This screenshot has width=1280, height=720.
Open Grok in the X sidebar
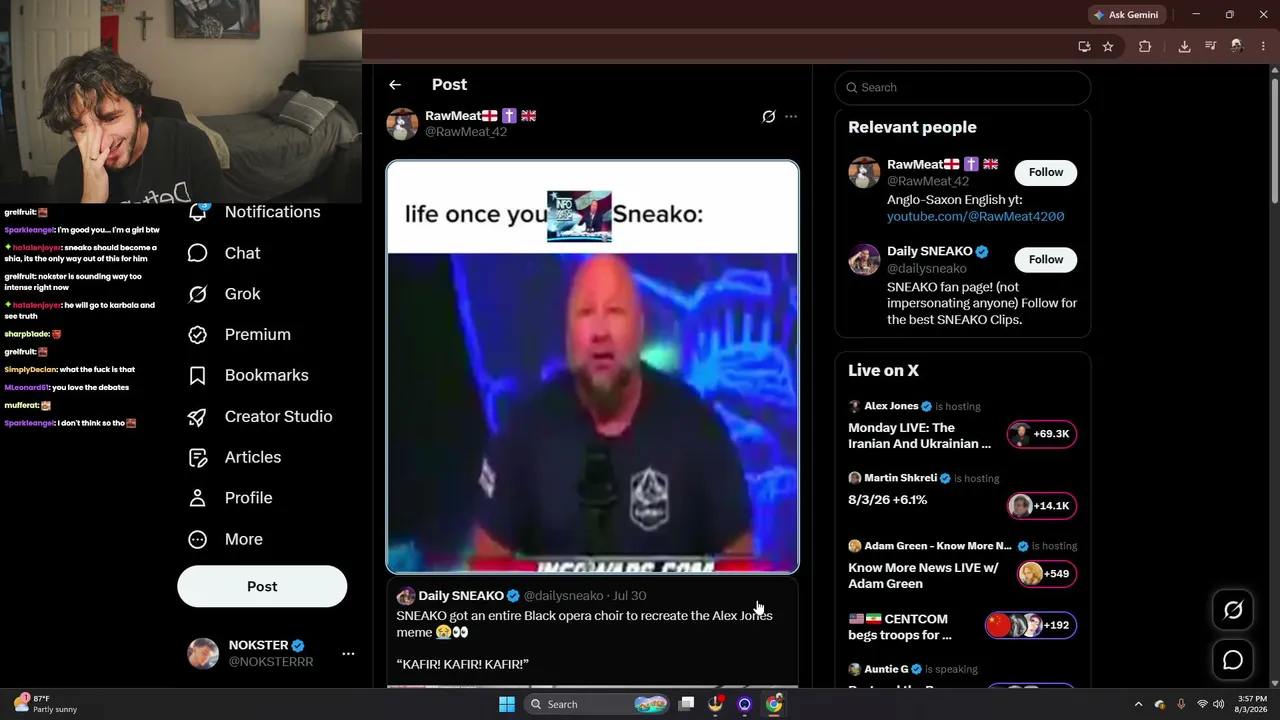pos(224,294)
